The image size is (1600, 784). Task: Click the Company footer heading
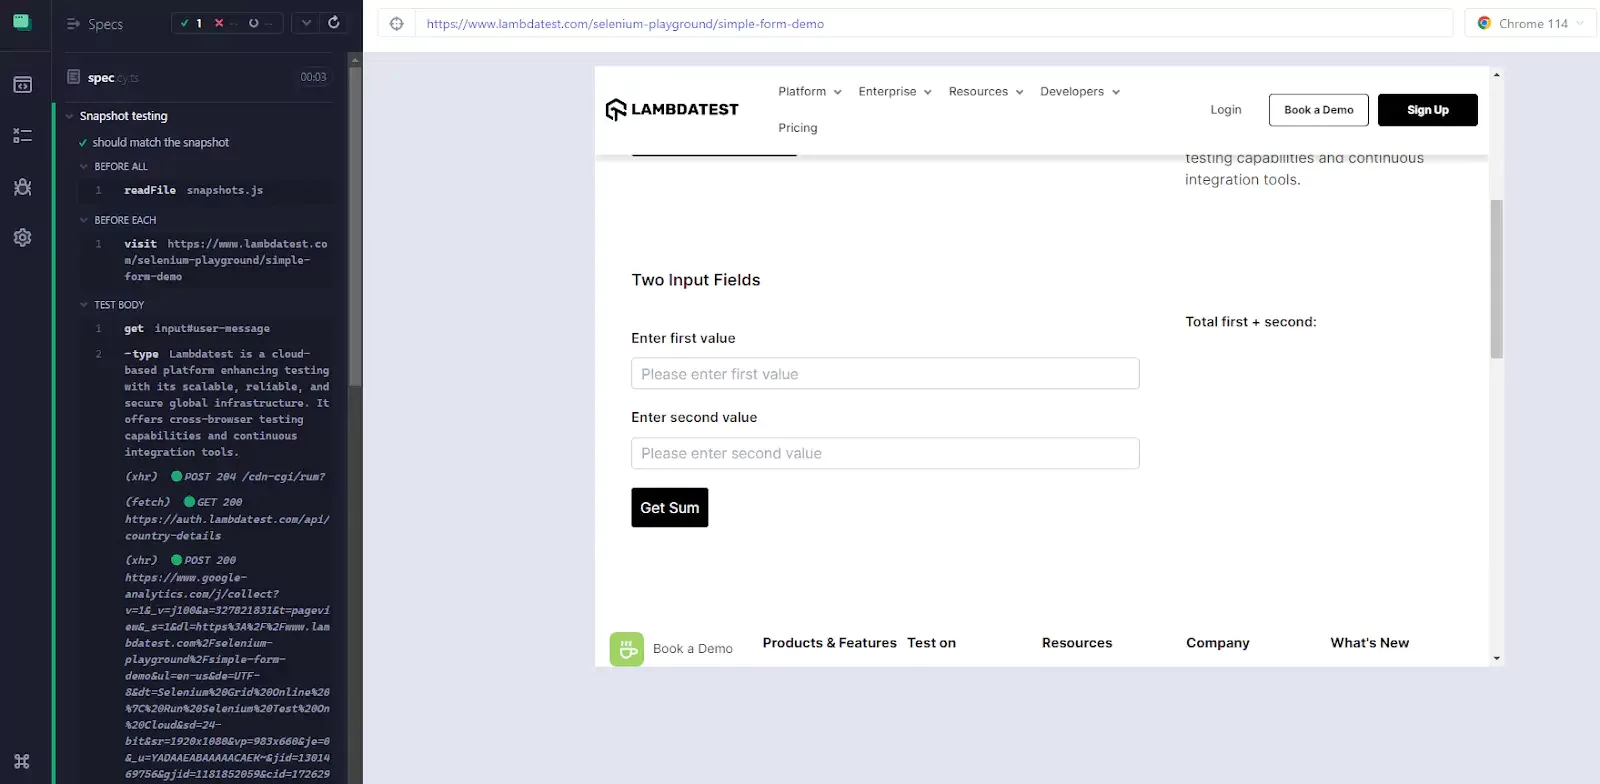pyautogui.click(x=1218, y=643)
